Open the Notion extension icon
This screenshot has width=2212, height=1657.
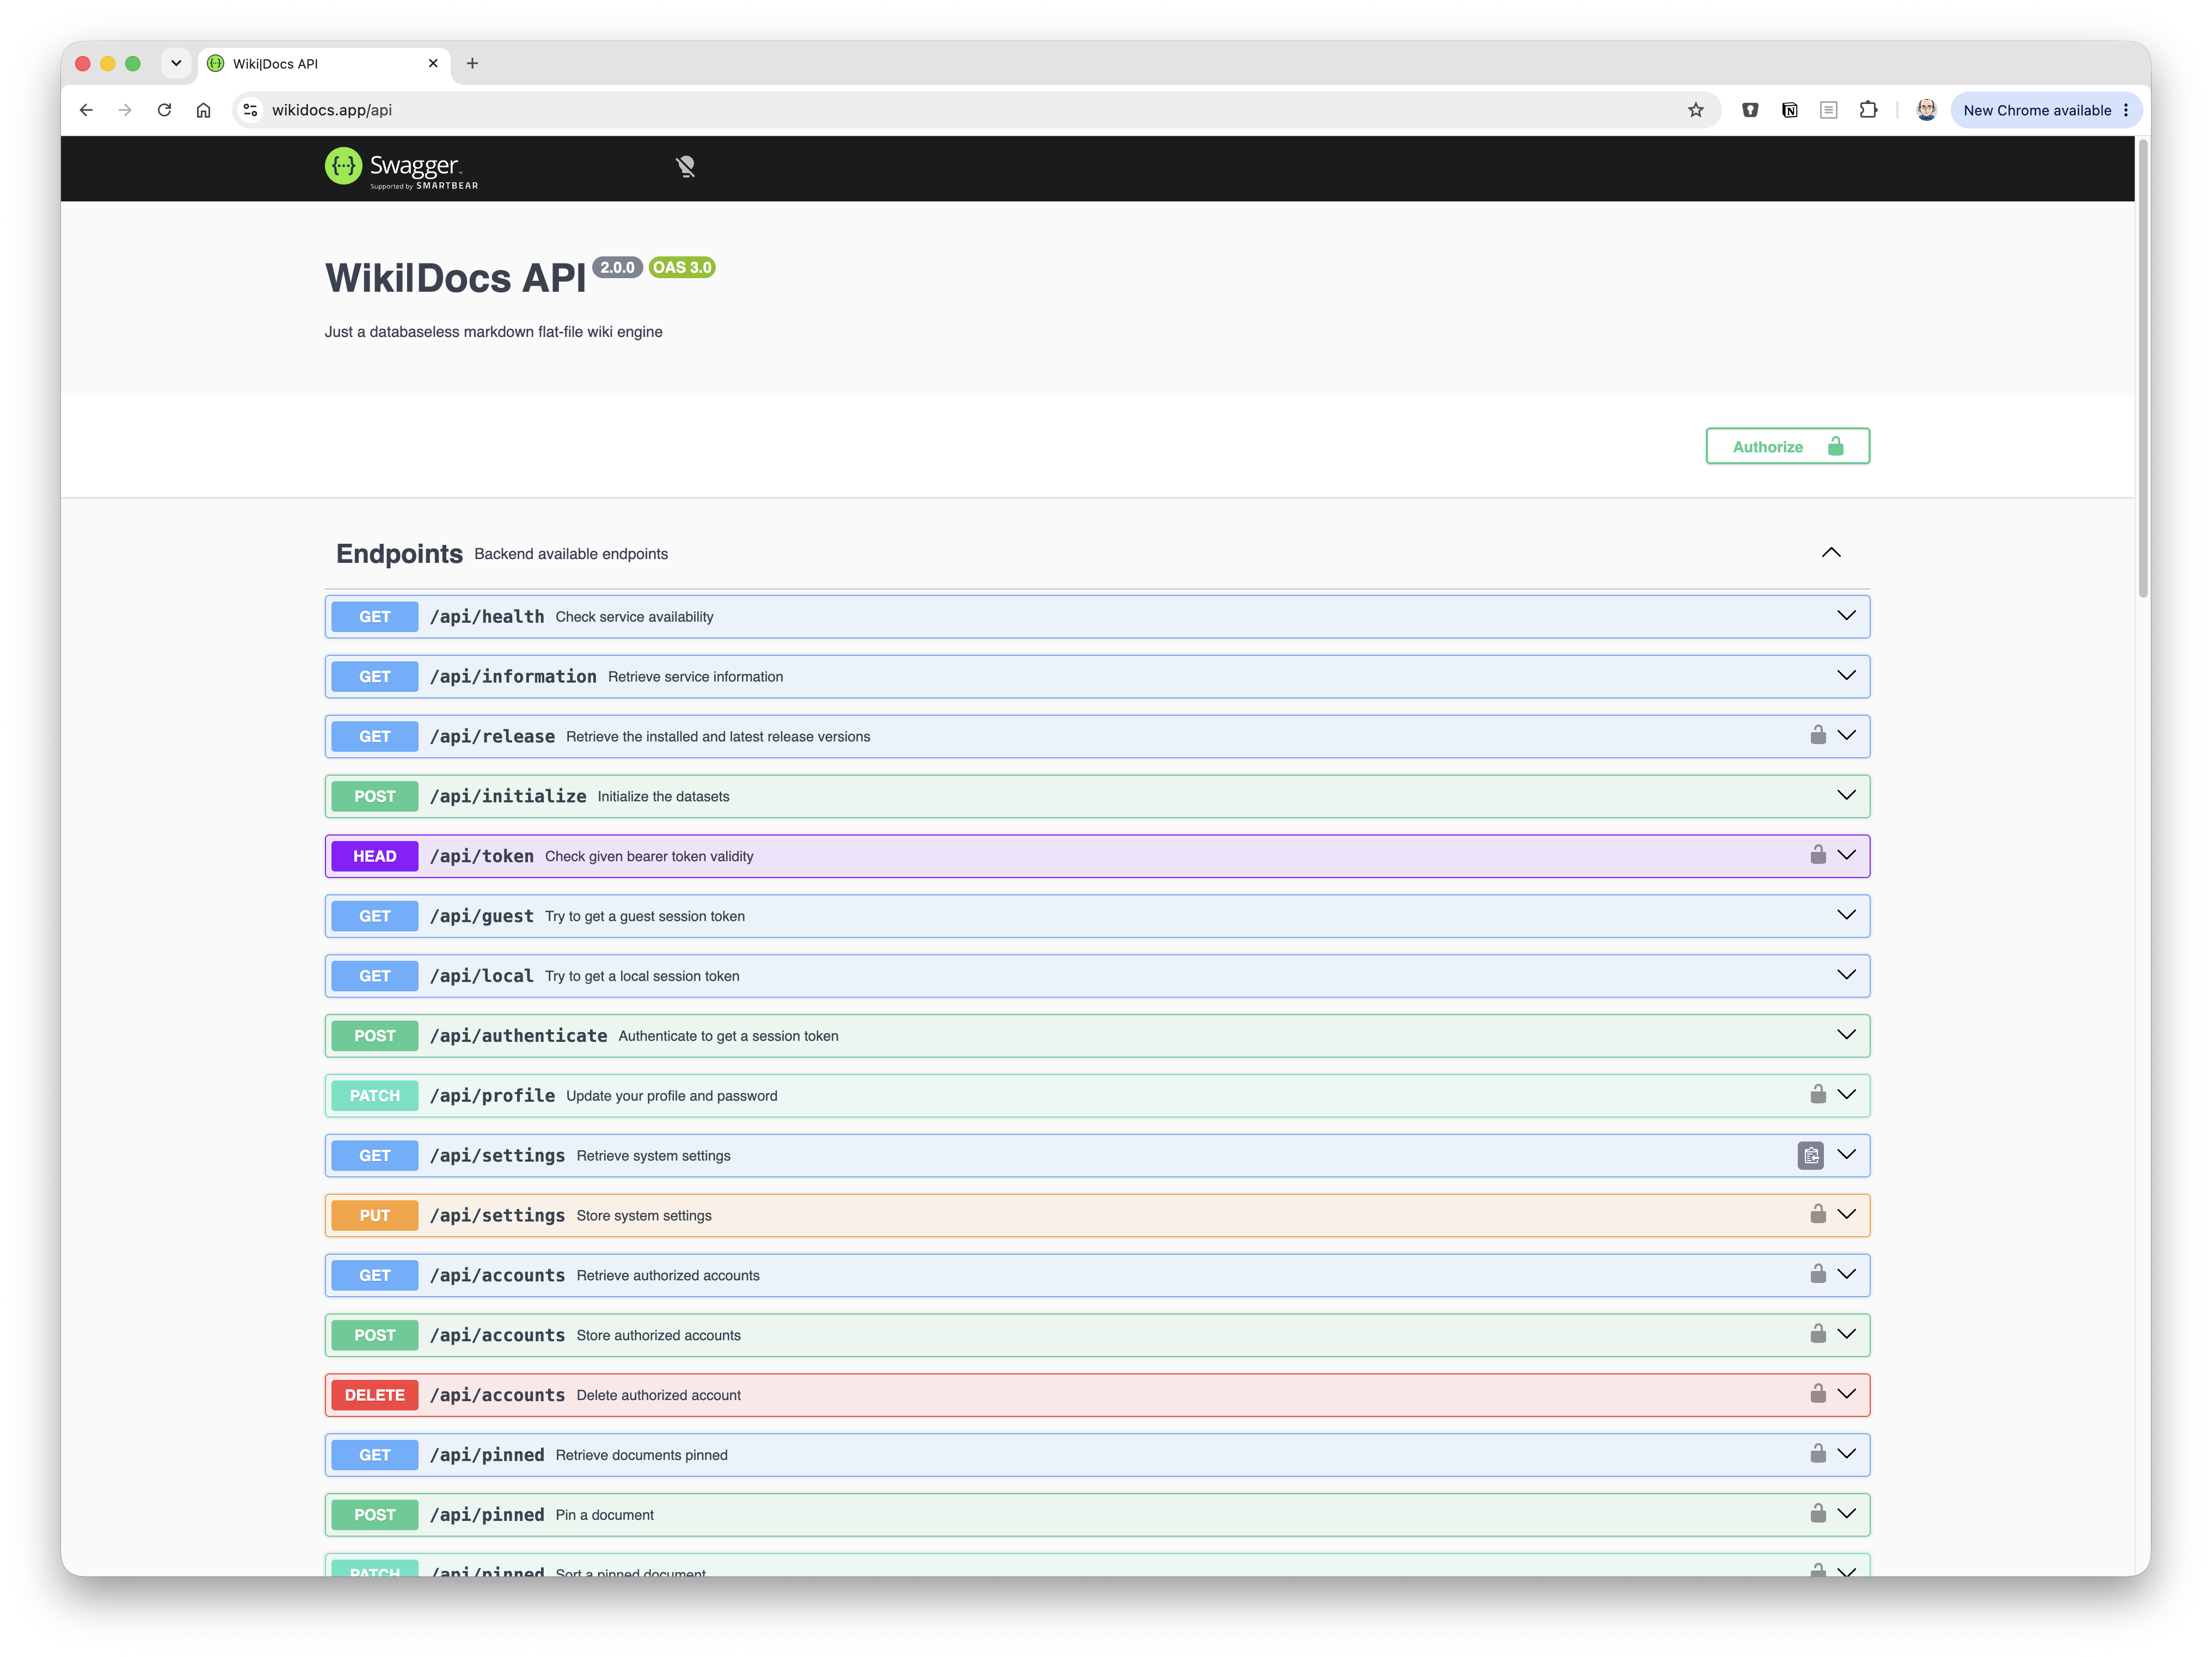point(1789,110)
